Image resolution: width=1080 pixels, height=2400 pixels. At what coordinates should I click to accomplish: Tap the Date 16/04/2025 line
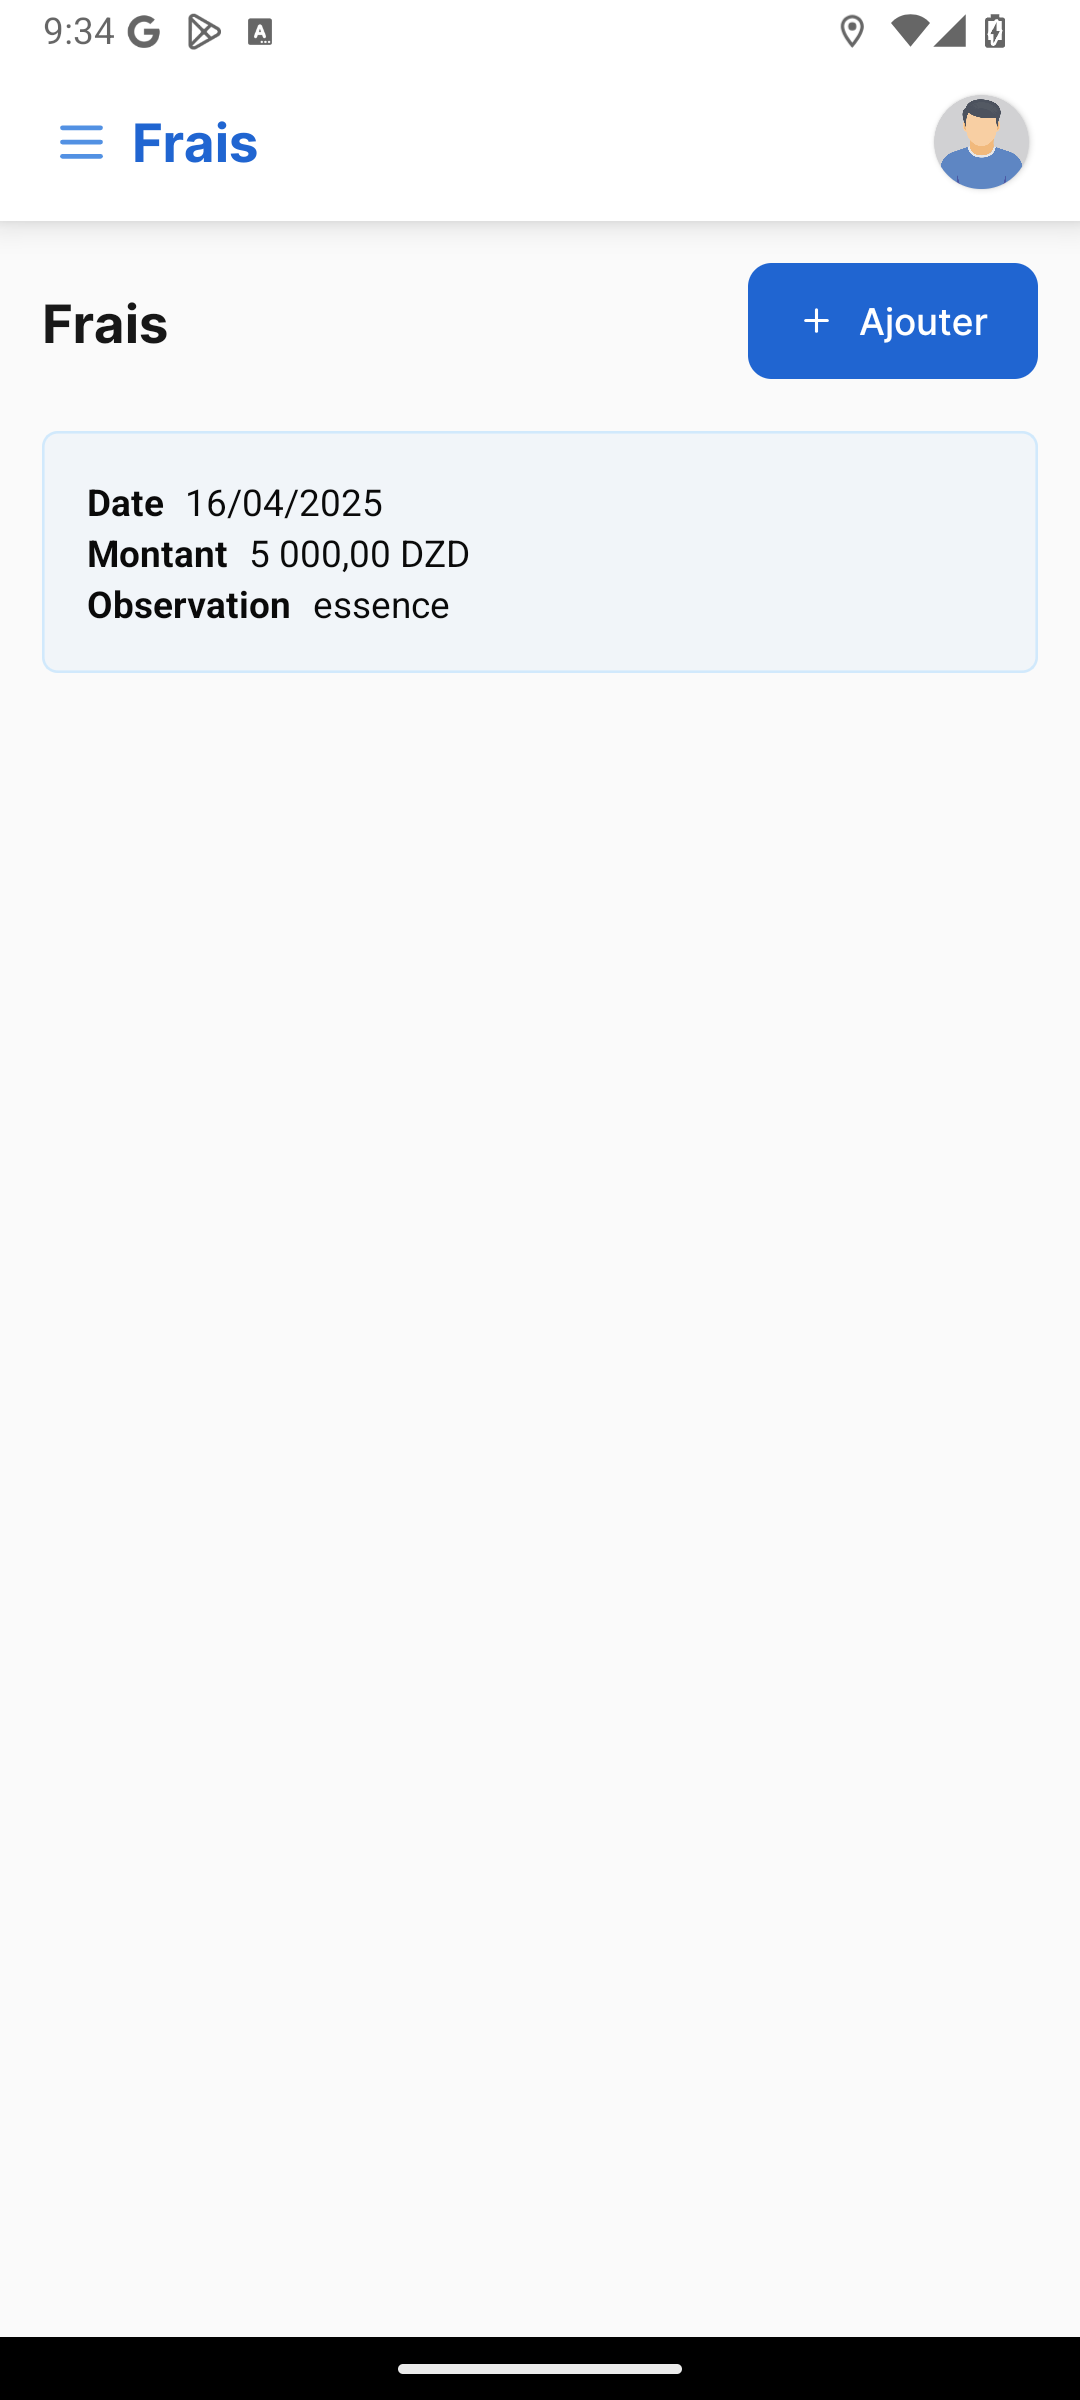click(x=235, y=503)
